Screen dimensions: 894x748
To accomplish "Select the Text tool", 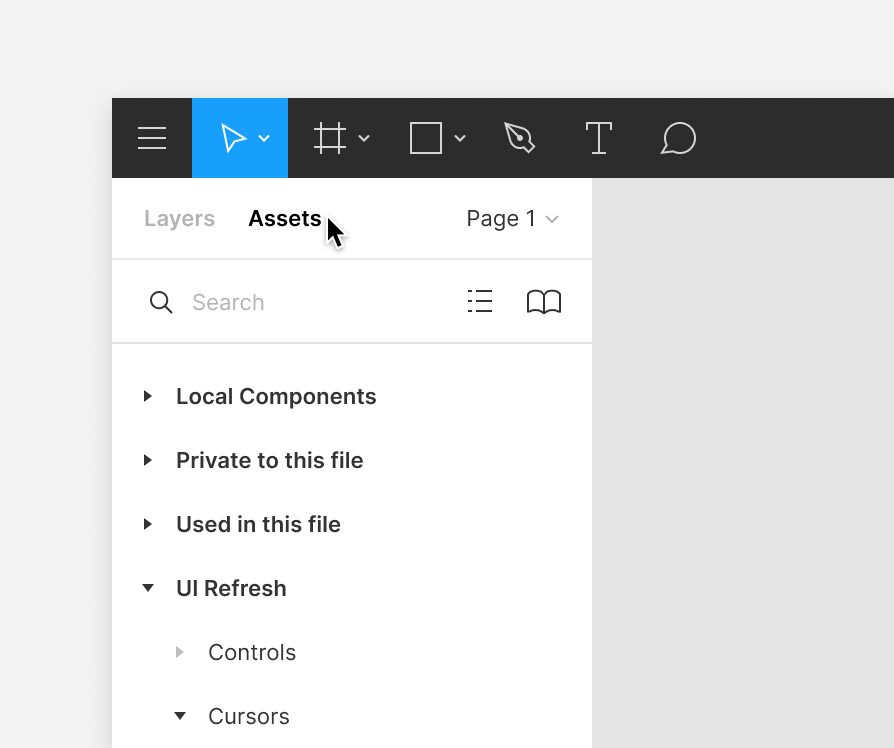I will (599, 138).
